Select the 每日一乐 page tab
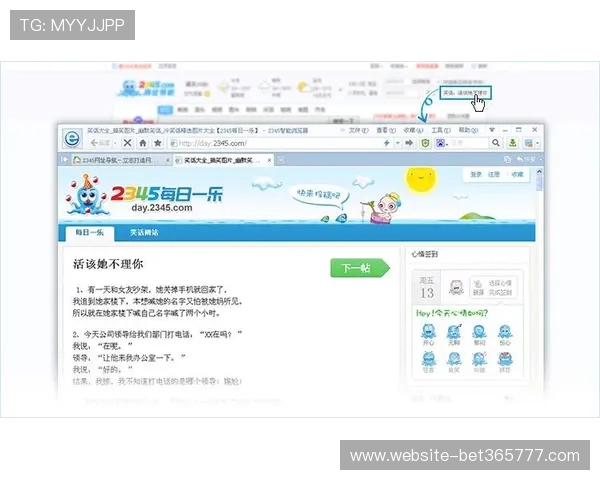 pyautogui.click(x=90, y=233)
